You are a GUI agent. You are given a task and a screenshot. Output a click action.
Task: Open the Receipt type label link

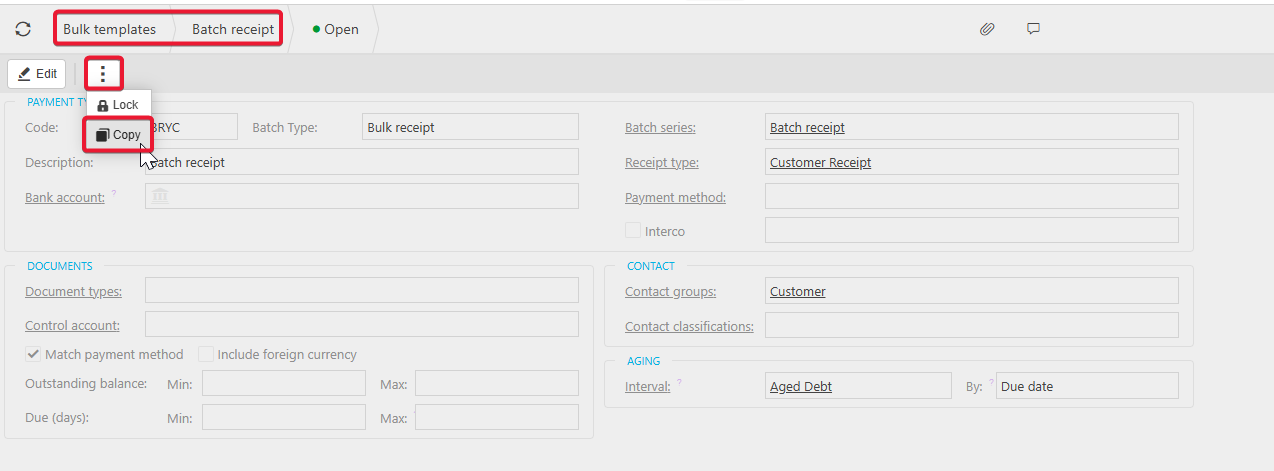[662, 162]
